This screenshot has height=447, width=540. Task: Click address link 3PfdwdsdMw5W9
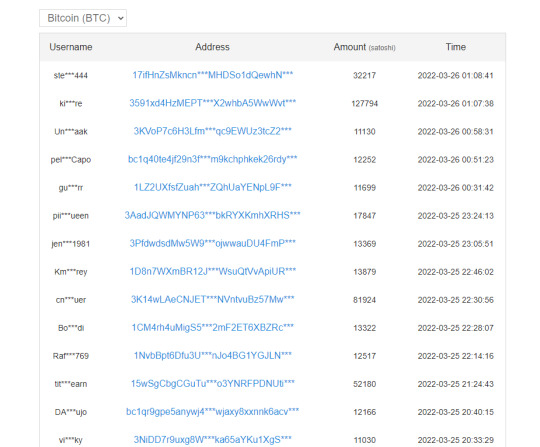click(212, 243)
